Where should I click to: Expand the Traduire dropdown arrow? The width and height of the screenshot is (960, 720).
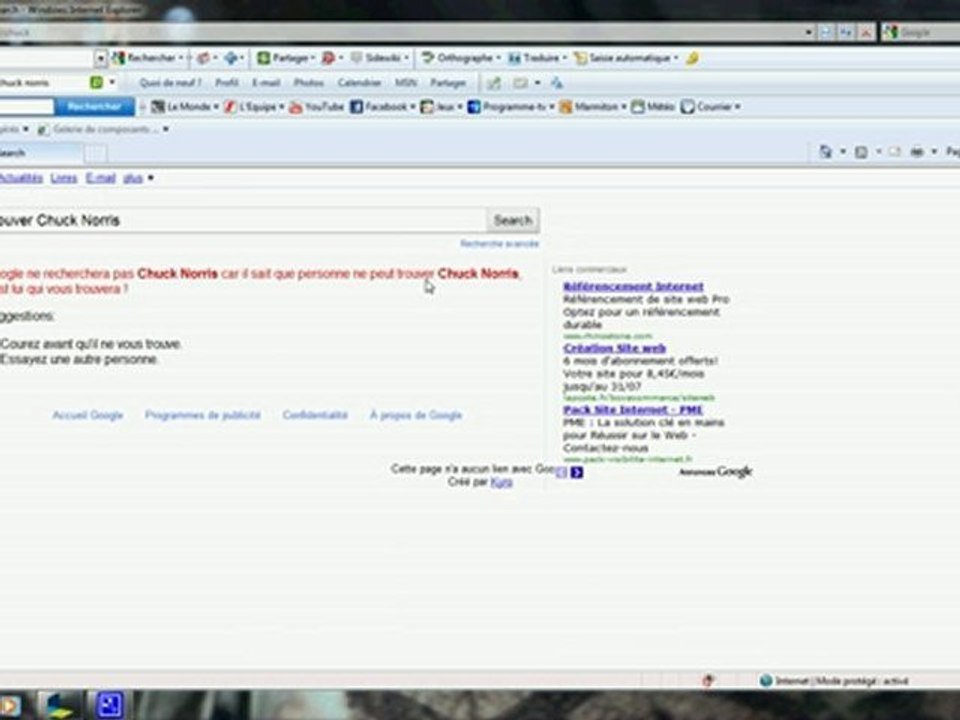click(x=564, y=58)
